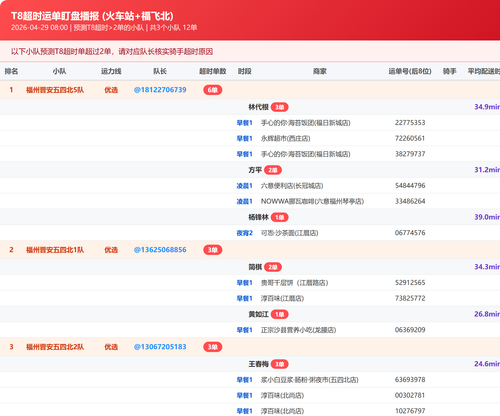
Task: Click the merchant in the order 63693978 row
Action: [310, 380]
